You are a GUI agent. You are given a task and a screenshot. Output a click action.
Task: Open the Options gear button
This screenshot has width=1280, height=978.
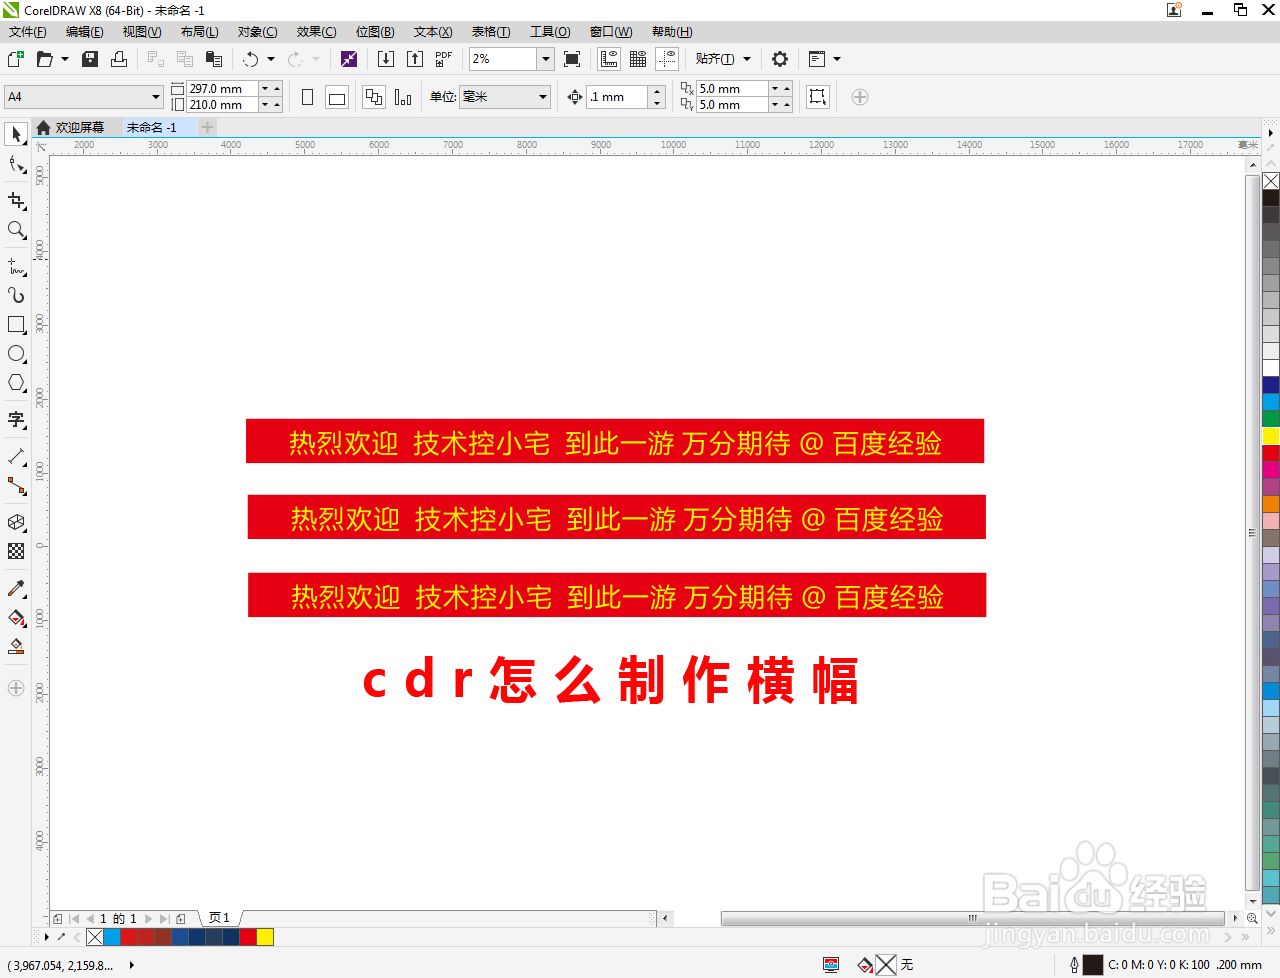[780, 59]
